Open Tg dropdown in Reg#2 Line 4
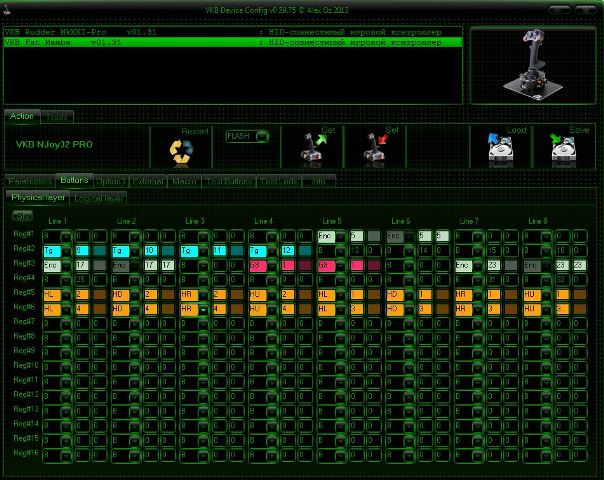 [272, 251]
